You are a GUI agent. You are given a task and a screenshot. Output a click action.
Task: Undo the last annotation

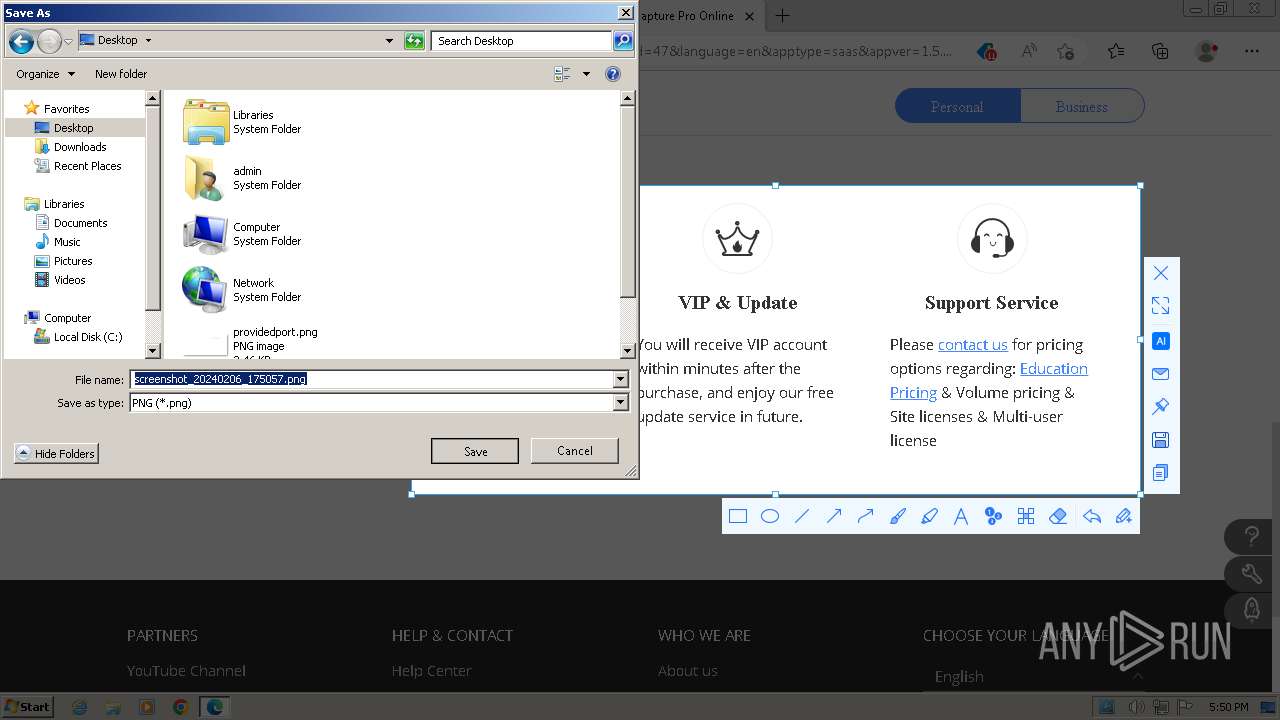1091,516
